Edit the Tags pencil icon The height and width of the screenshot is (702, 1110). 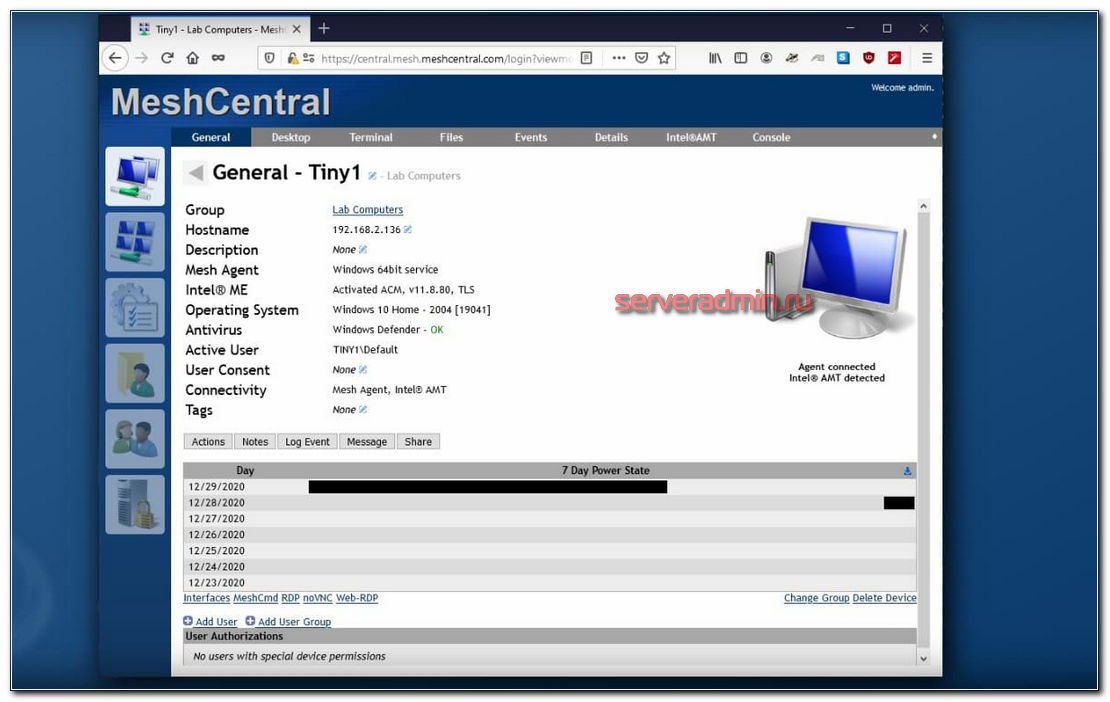click(363, 410)
